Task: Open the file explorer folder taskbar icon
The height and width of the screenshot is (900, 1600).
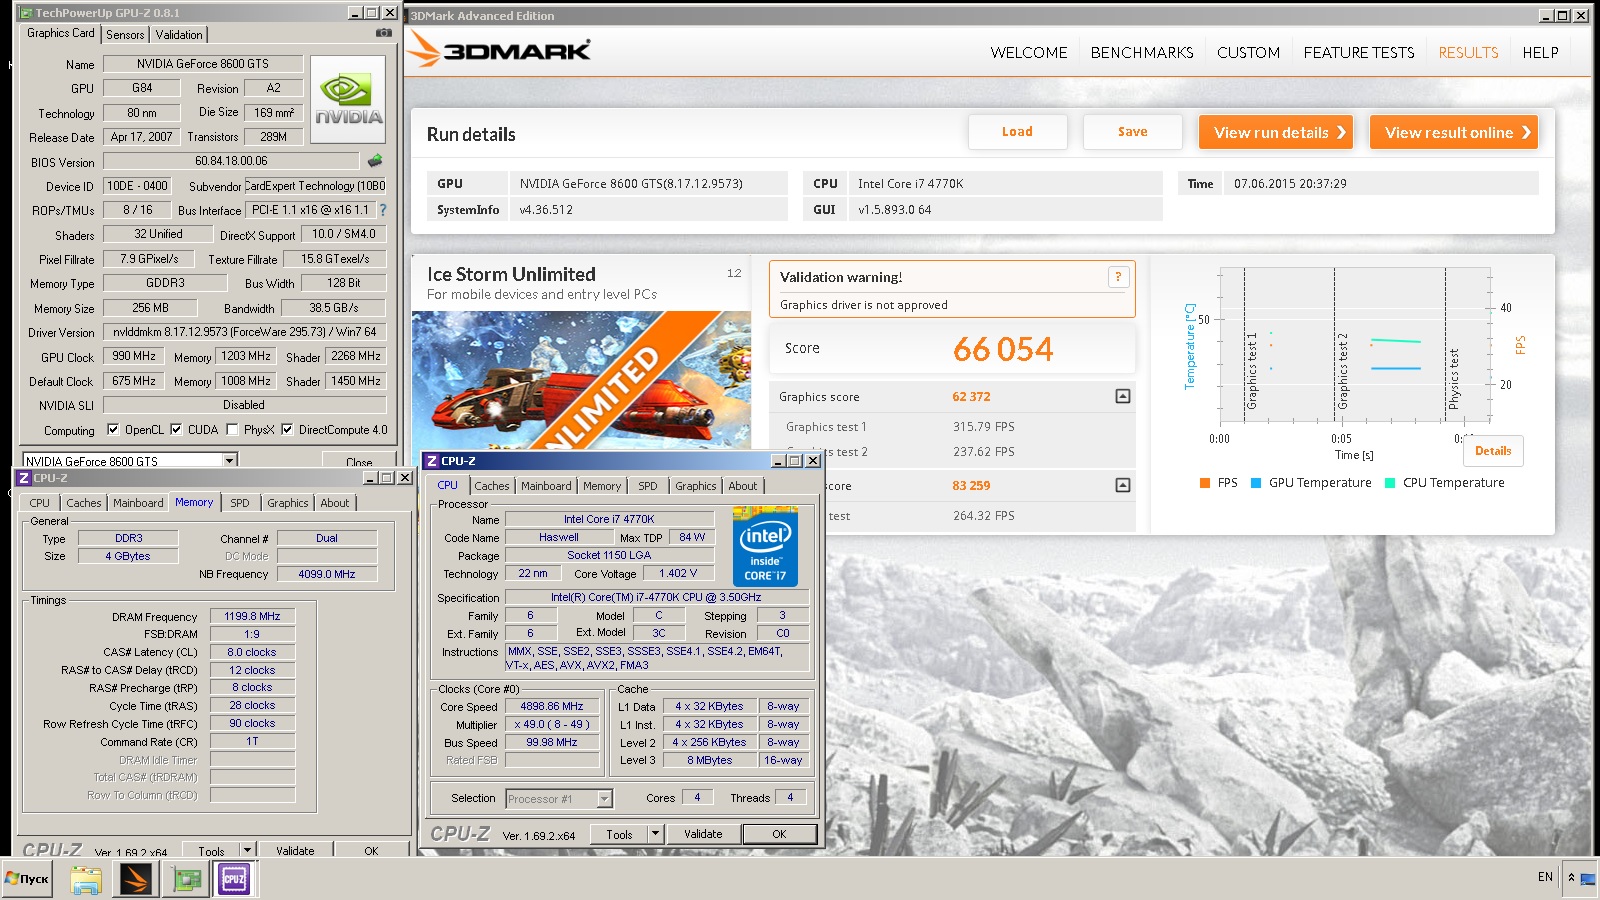Action: click(x=86, y=879)
